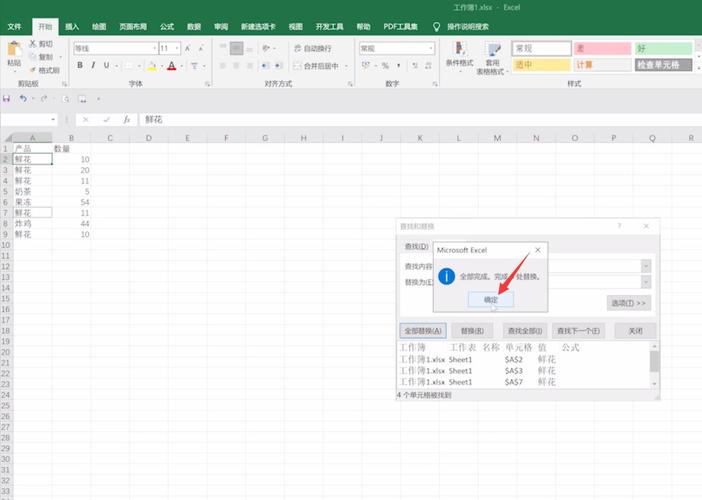Open Conditional Formatting (条件格式)
702x500 pixels.
pyautogui.click(x=459, y=56)
